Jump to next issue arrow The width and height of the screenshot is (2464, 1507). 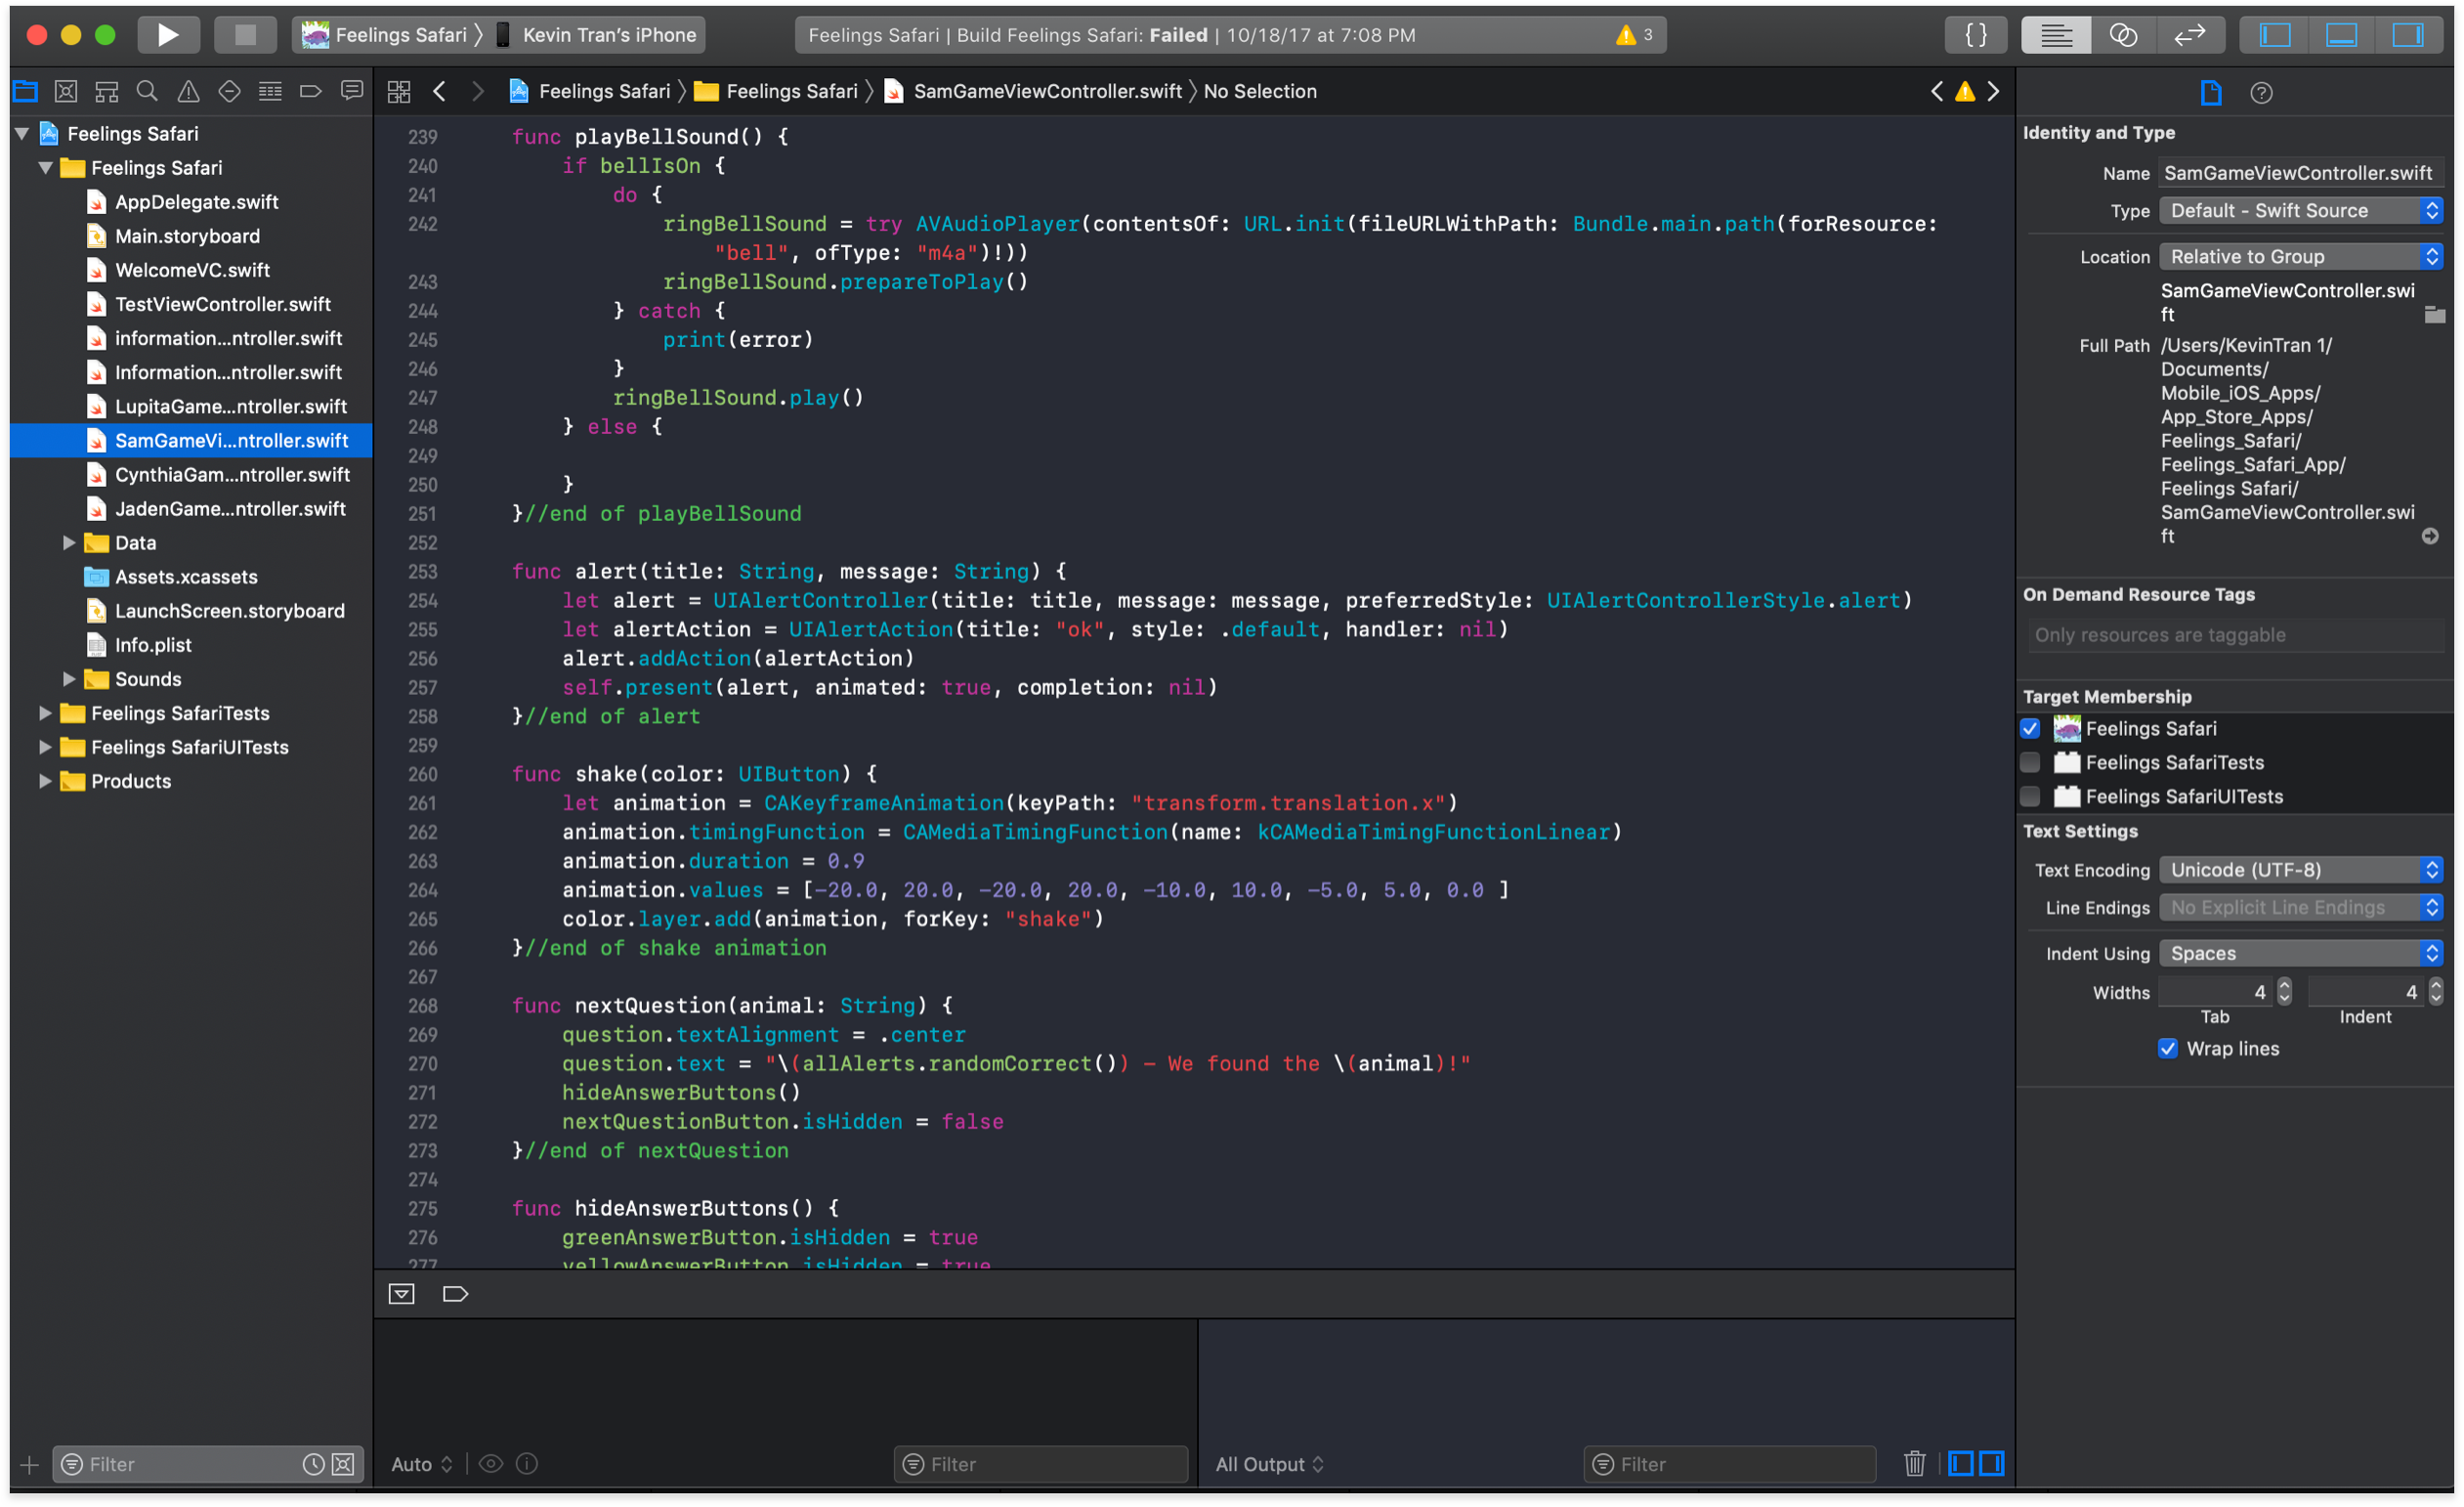(x=1993, y=92)
